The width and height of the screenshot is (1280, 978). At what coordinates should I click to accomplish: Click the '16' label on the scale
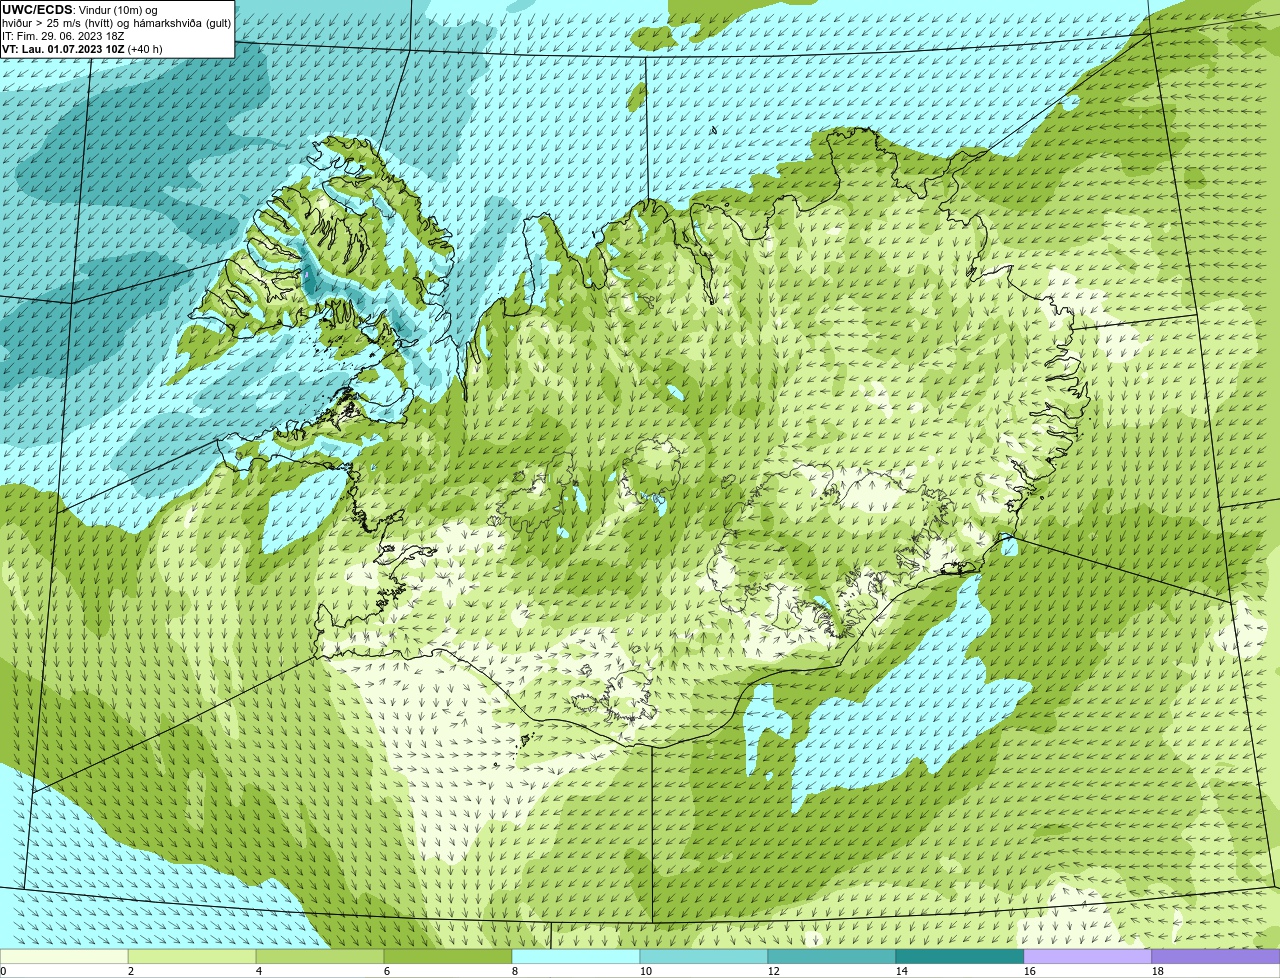tap(1030, 971)
